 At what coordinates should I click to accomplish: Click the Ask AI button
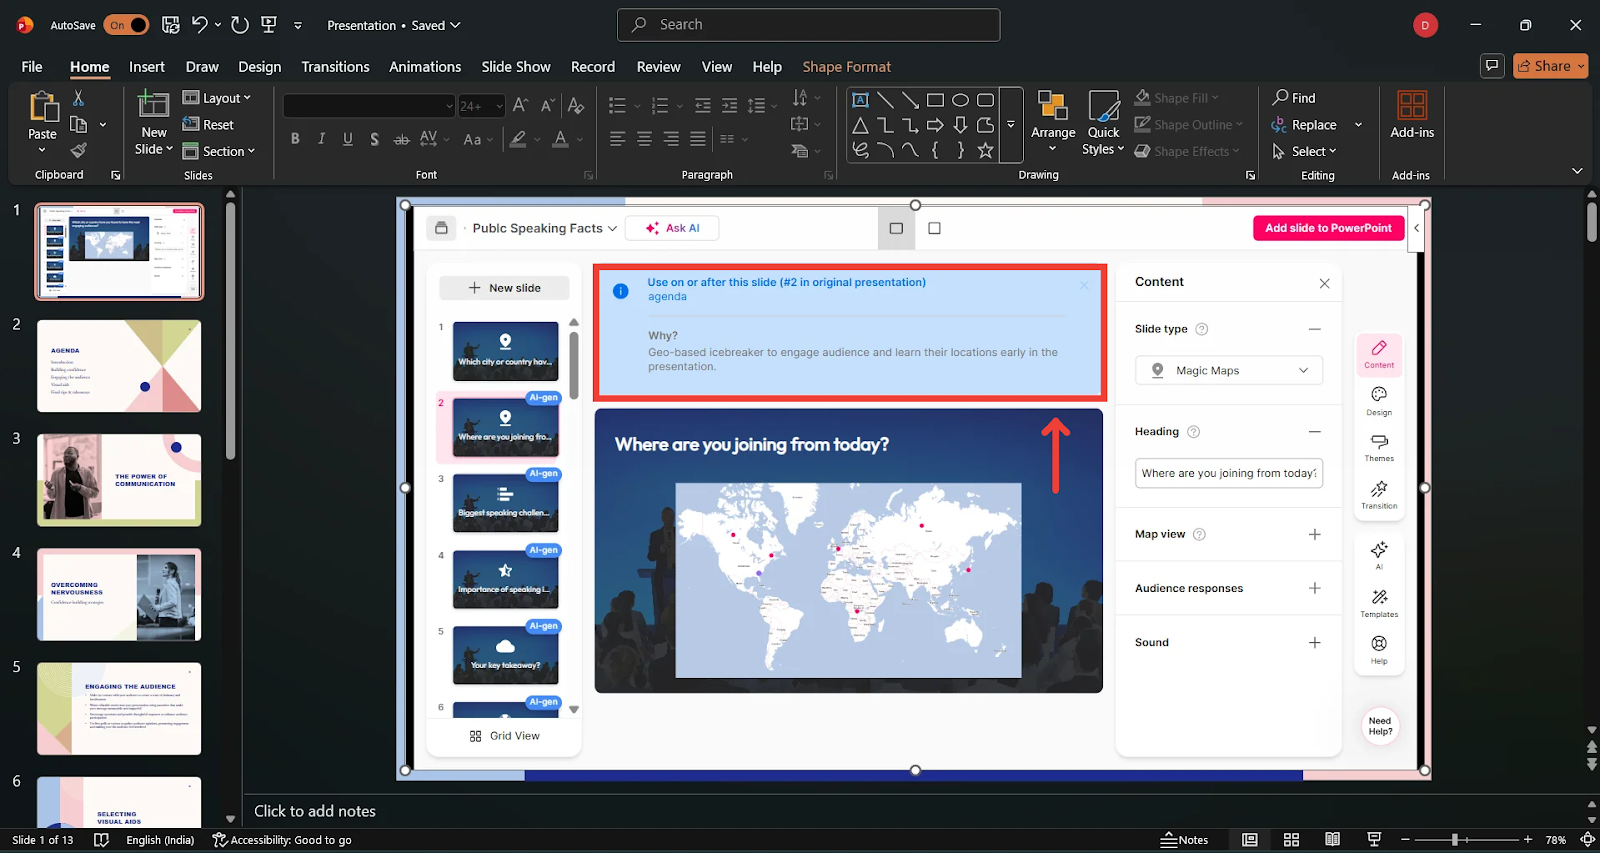point(672,228)
